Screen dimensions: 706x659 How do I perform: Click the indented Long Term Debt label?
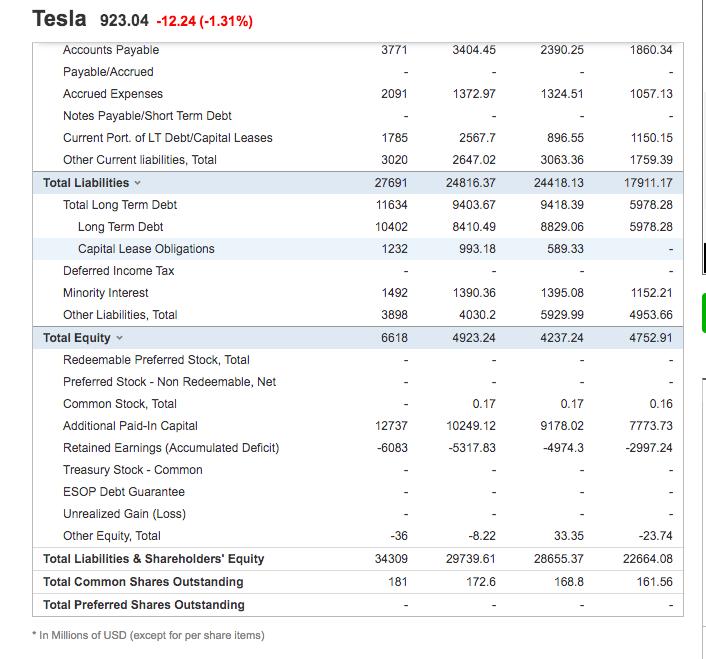click(120, 227)
